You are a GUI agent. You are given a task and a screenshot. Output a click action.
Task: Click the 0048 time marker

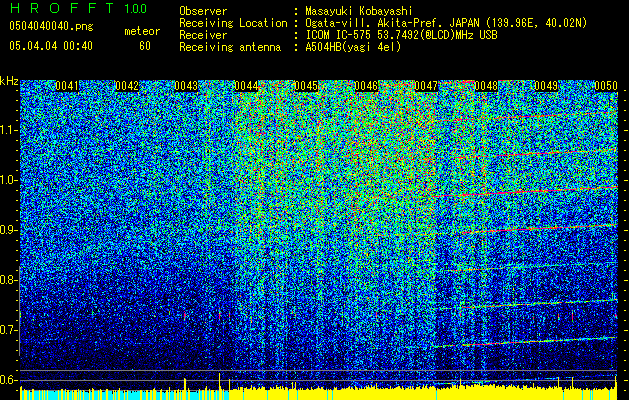486,86
